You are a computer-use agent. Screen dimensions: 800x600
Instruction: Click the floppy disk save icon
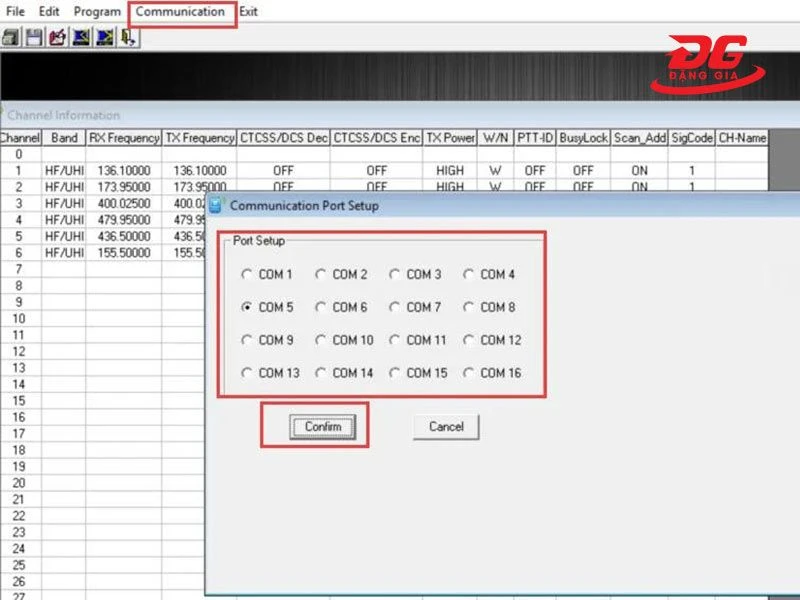(x=34, y=38)
